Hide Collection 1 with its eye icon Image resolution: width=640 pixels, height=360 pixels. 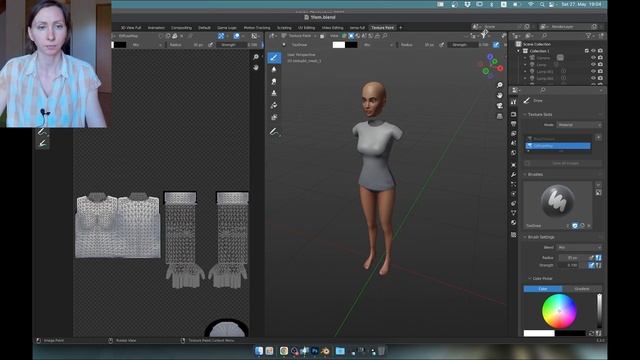point(593,51)
